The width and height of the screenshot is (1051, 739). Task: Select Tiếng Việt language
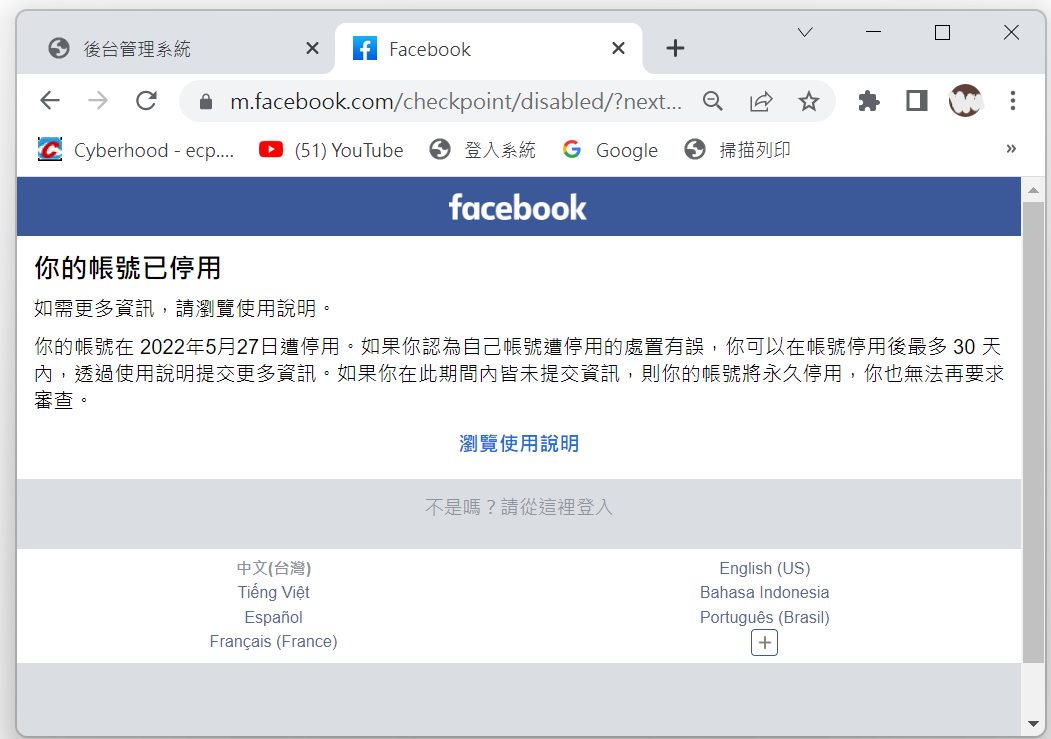pyautogui.click(x=273, y=592)
